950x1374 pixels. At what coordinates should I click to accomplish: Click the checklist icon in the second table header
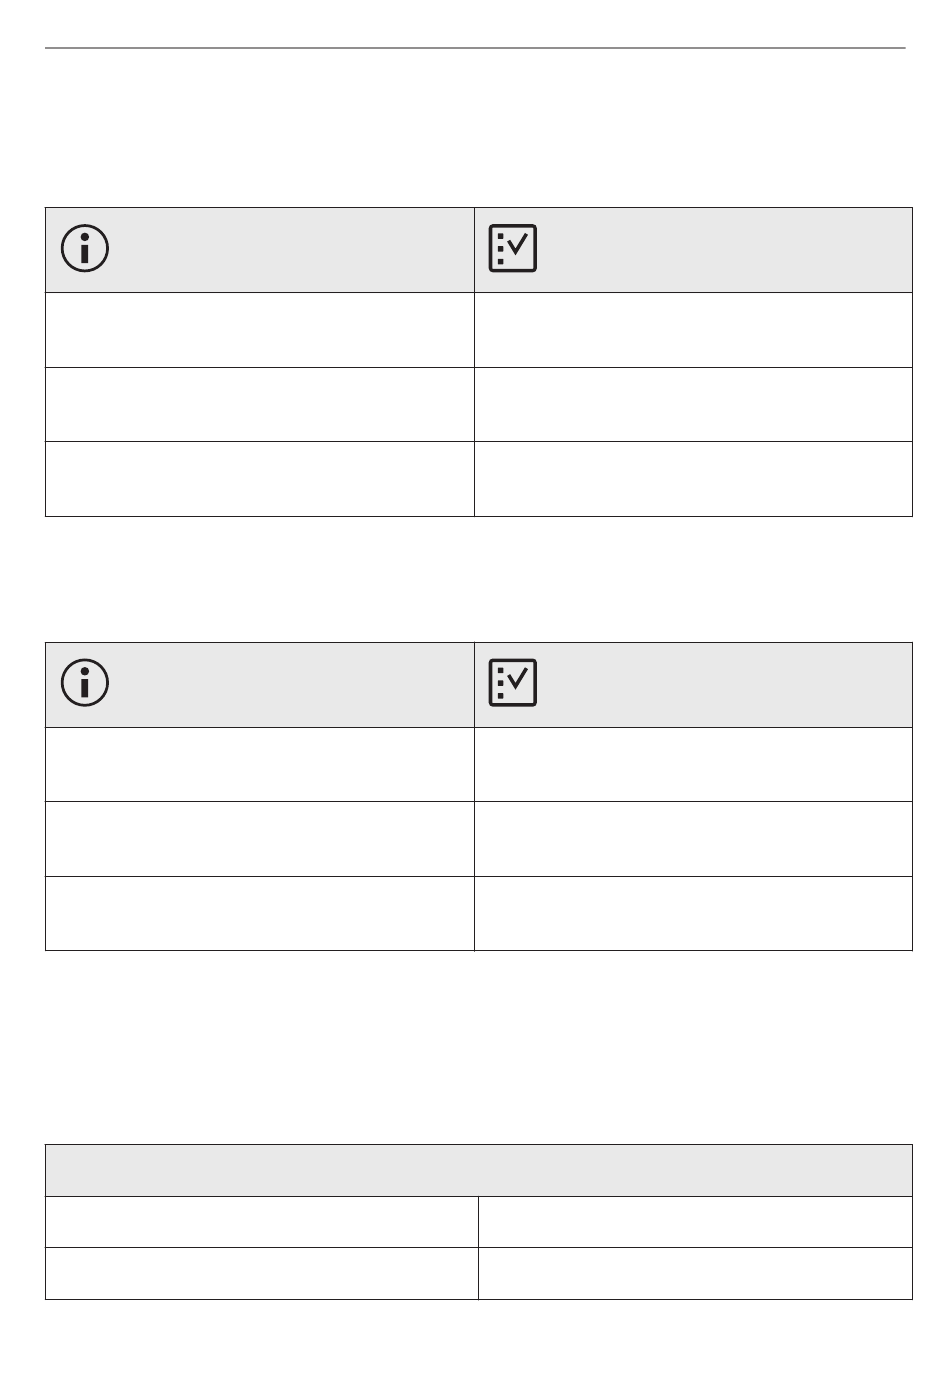coord(513,683)
